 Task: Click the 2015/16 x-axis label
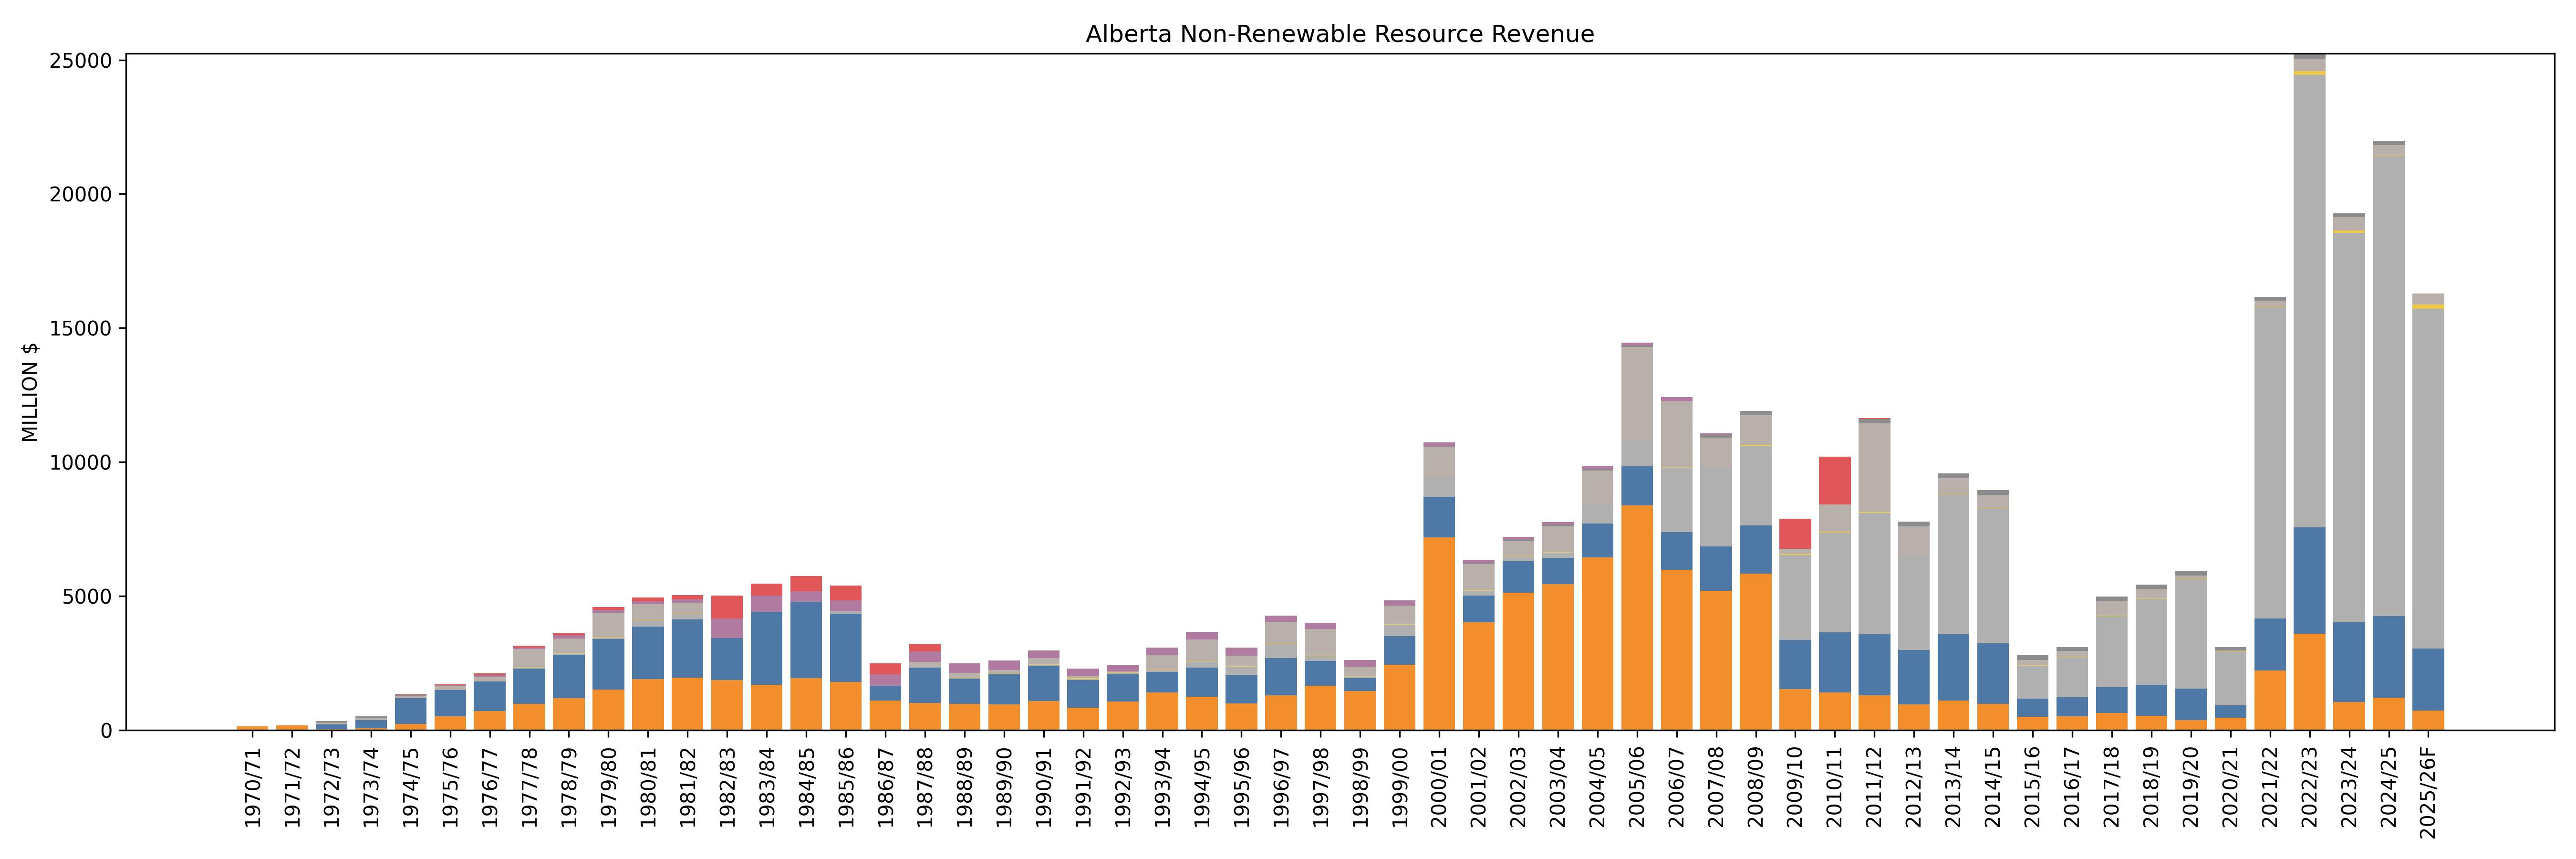2032,788
